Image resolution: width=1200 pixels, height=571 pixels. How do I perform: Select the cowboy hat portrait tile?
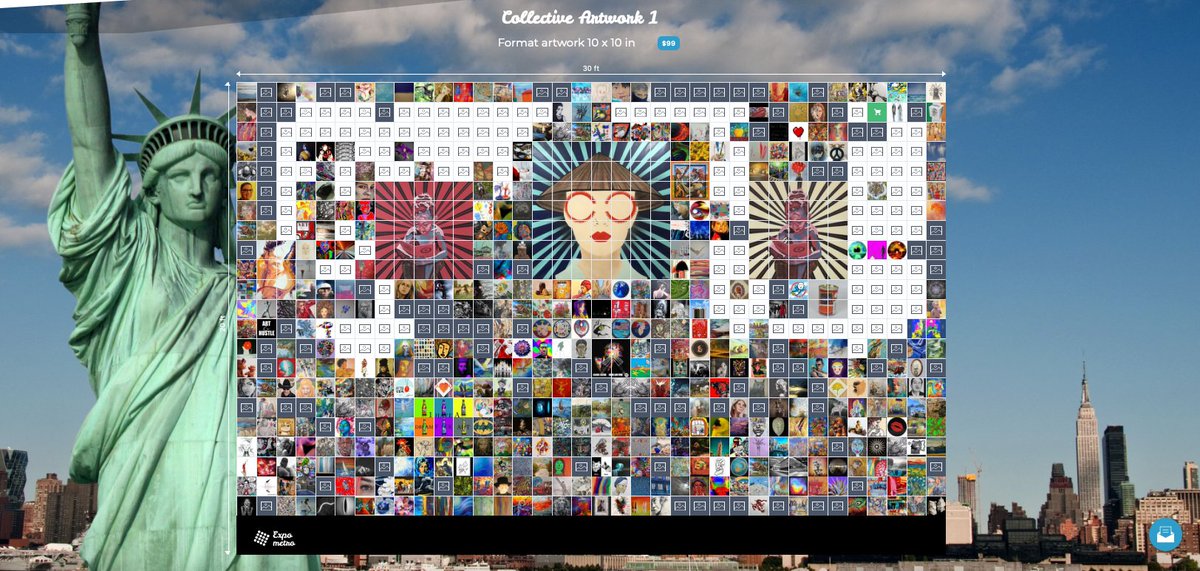pyautogui.click(x=286, y=388)
